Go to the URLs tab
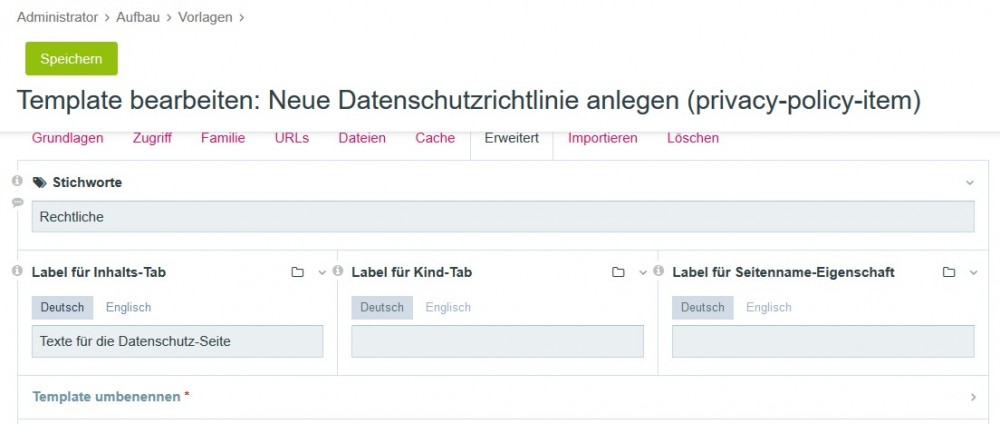This screenshot has width=1000, height=424. 291,138
